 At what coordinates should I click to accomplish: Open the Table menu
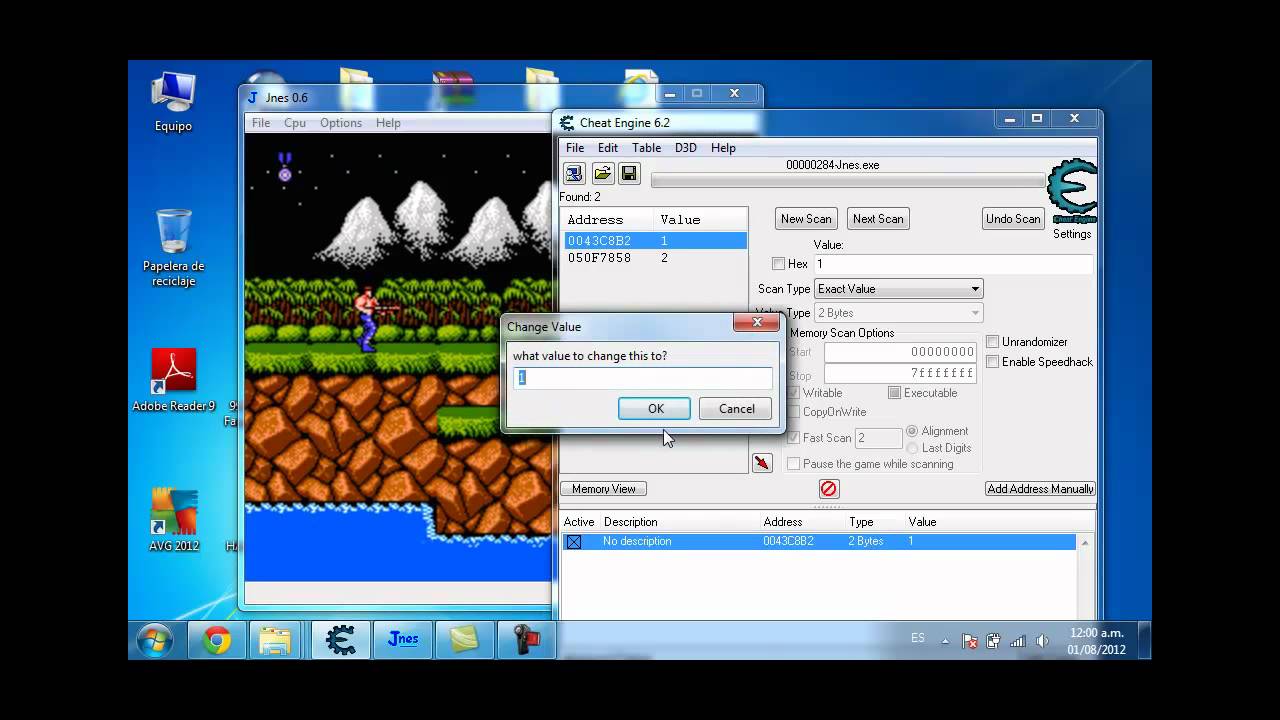click(646, 148)
